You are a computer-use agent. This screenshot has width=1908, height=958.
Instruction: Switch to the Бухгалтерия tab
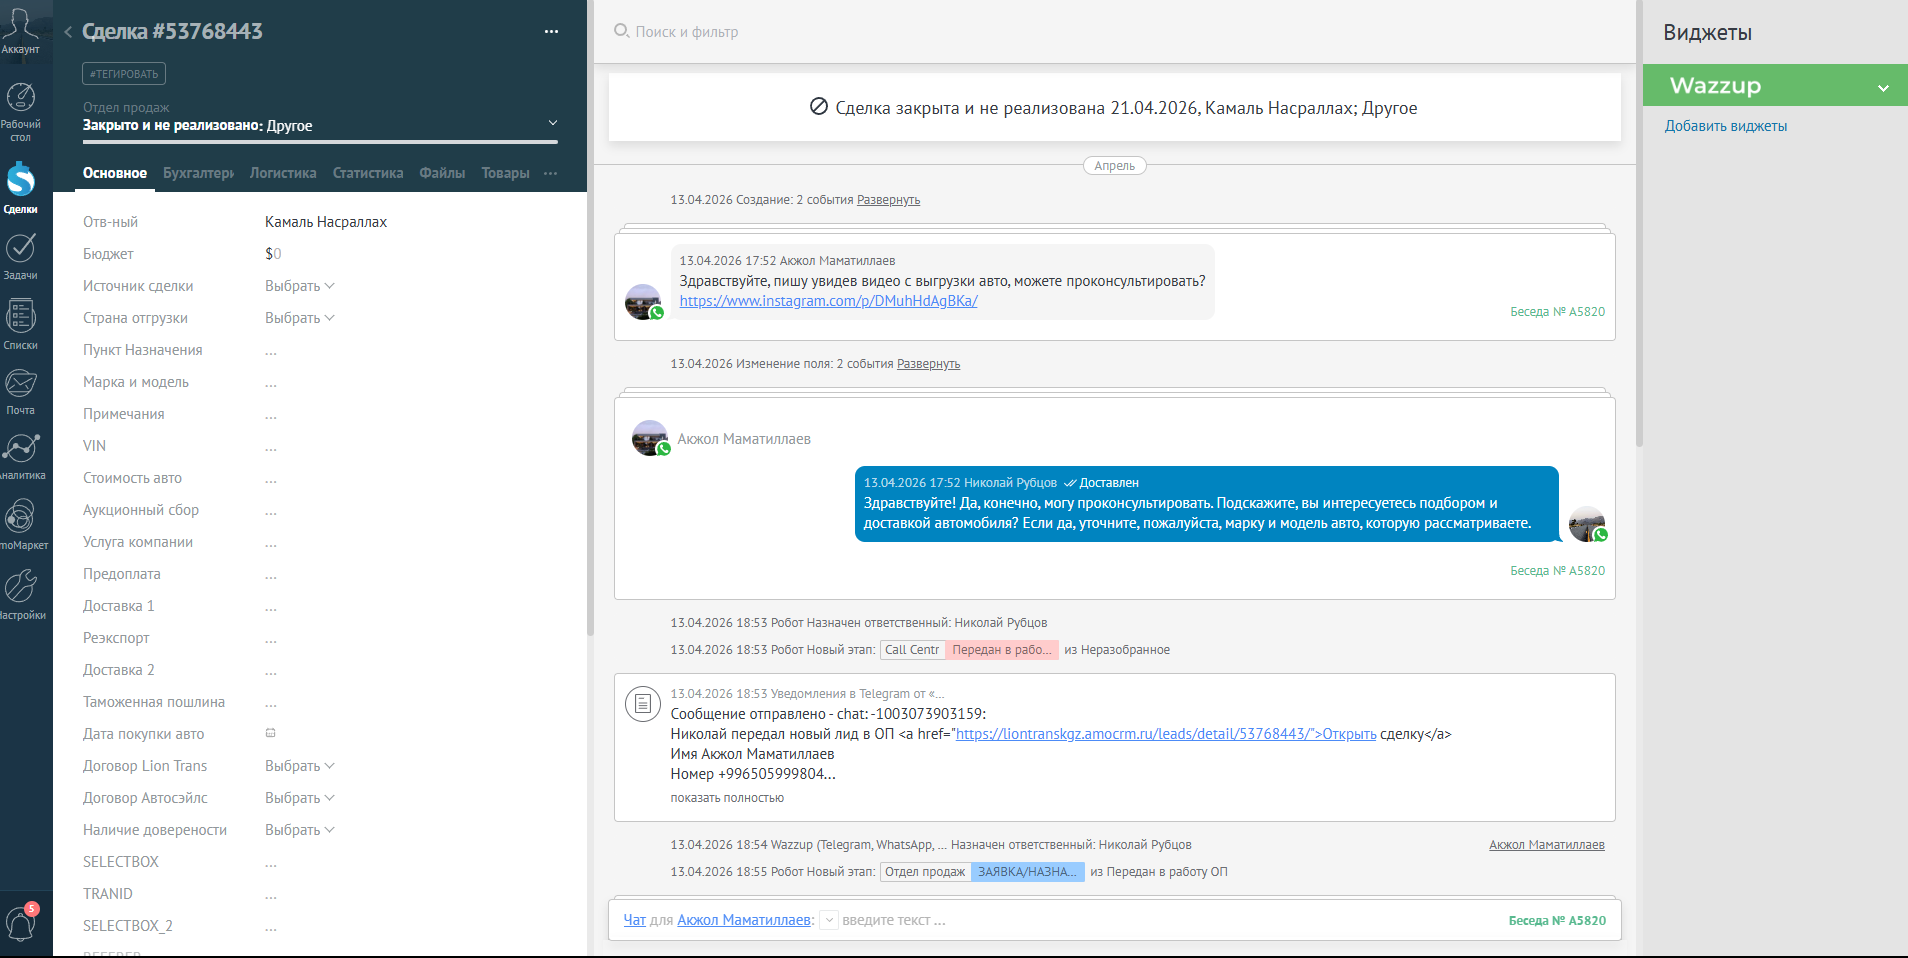tap(199, 173)
